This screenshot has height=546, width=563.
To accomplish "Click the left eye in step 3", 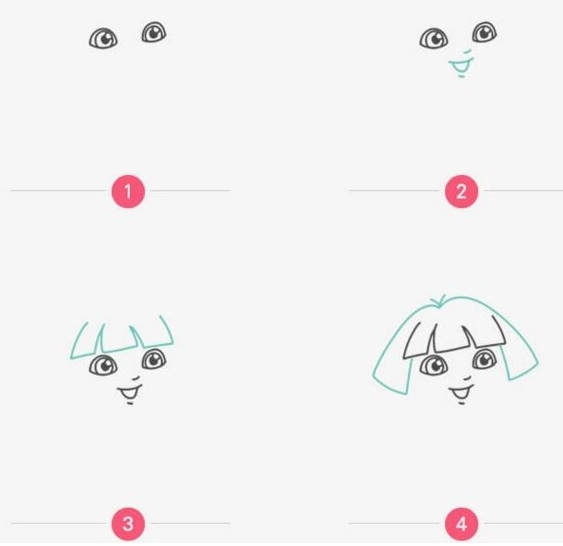I will (103, 365).
